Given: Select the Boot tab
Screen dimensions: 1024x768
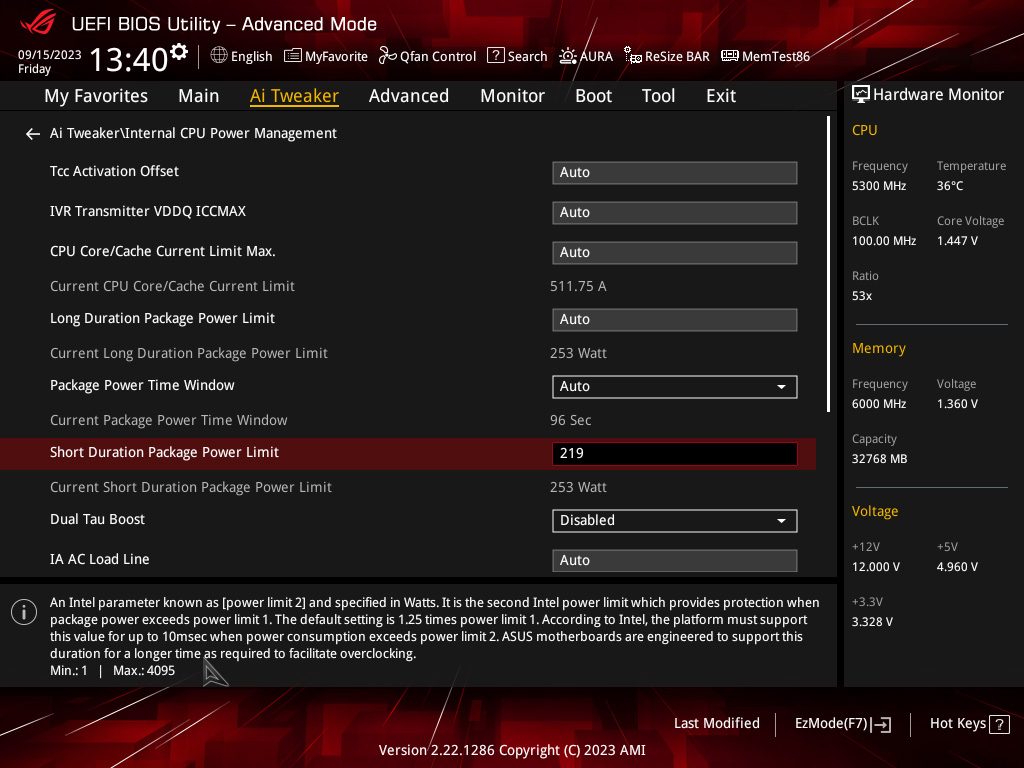Looking at the screenshot, I should coord(593,96).
